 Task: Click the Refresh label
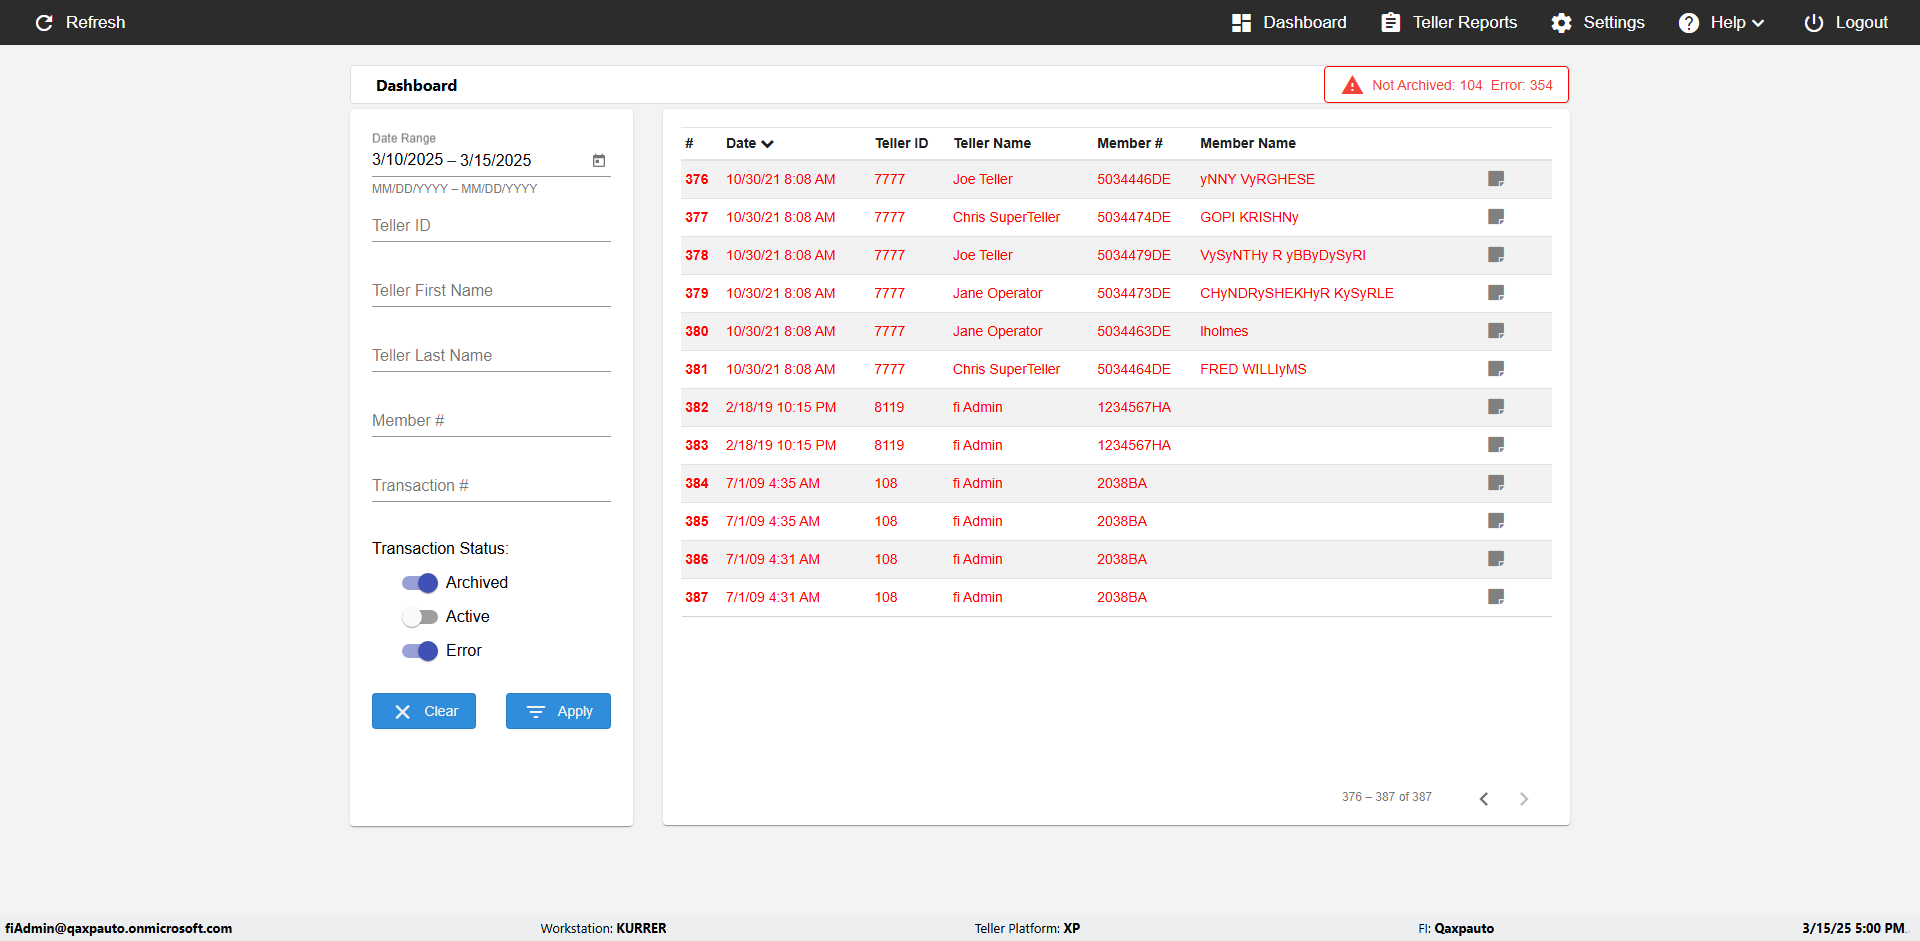95,22
